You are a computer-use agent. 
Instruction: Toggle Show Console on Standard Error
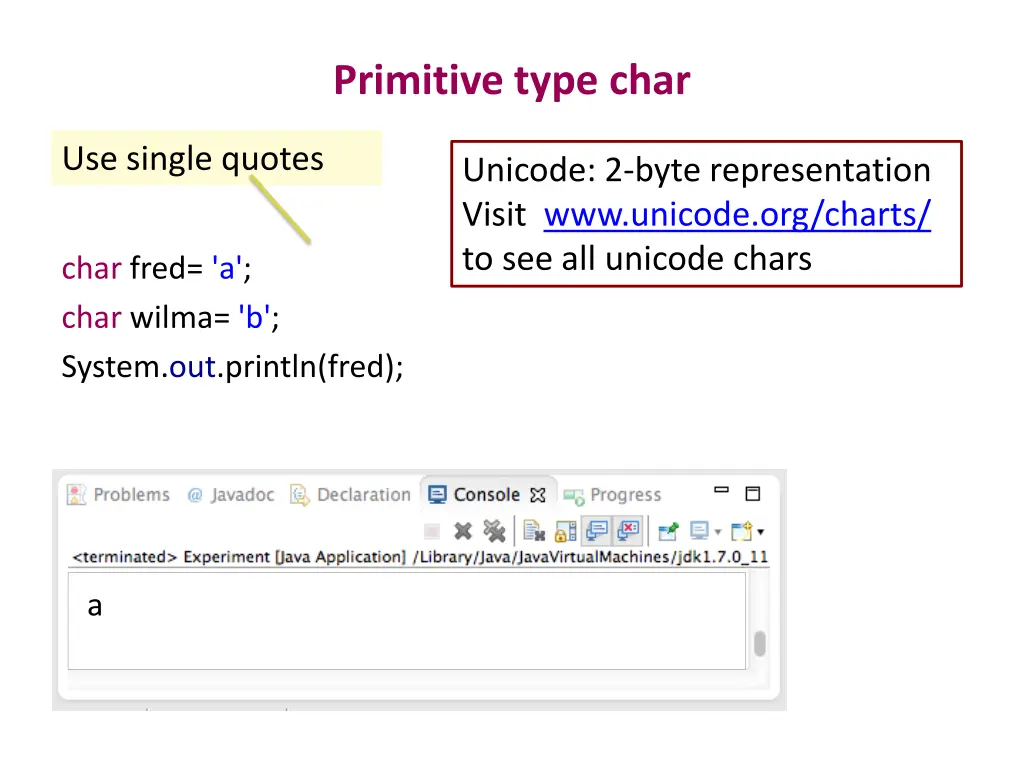point(628,530)
